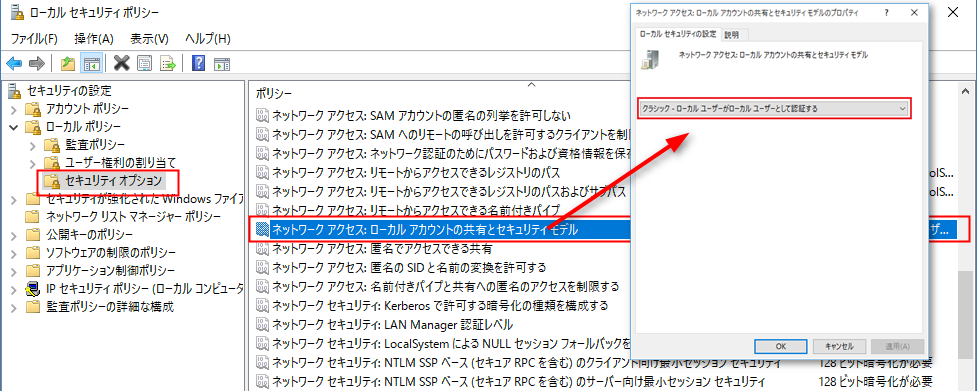The image size is (977, 391).
Task: Click the Delete X toolbar icon
Action: pos(122,63)
